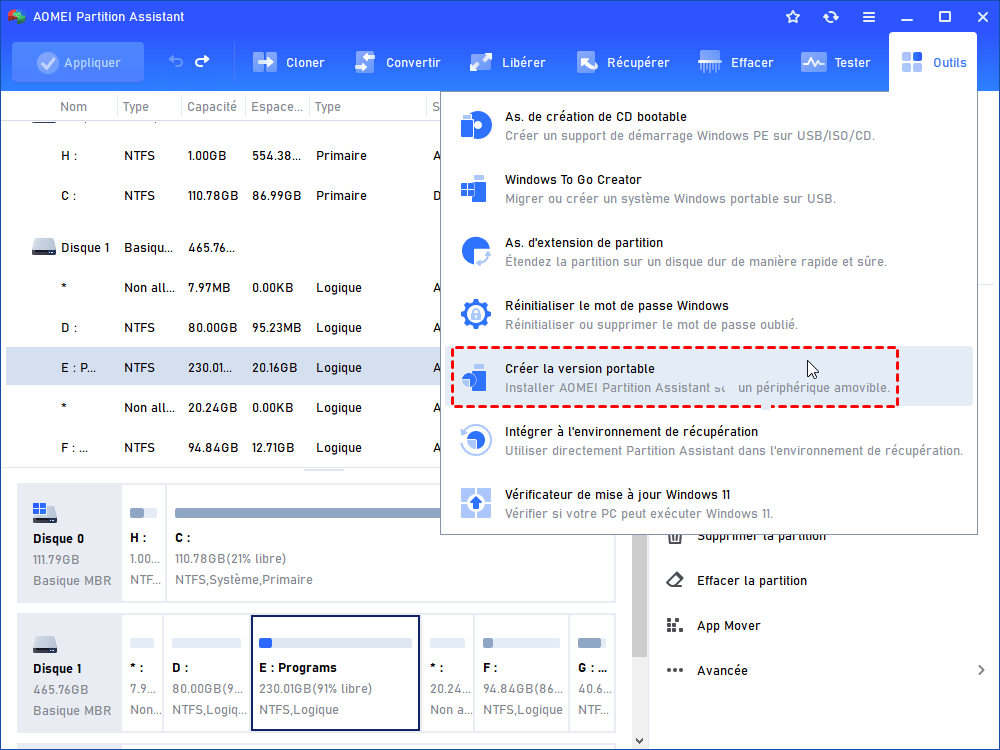Choose Réinitialiser le mot de passe Windows
This screenshot has height=750, width=1000.
click(x=709, y=314)
